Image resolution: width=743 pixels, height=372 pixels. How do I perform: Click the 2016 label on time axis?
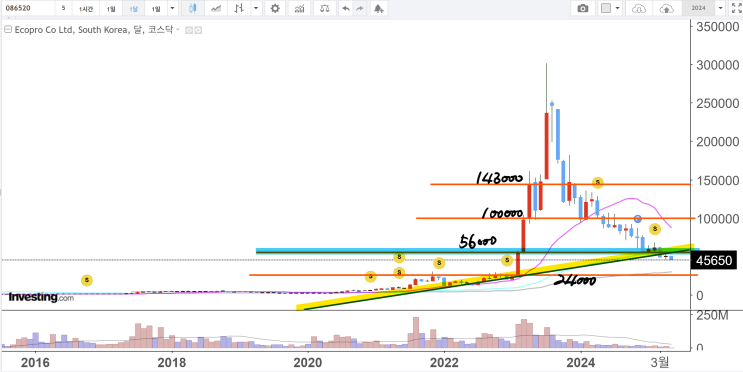(36, 363)
